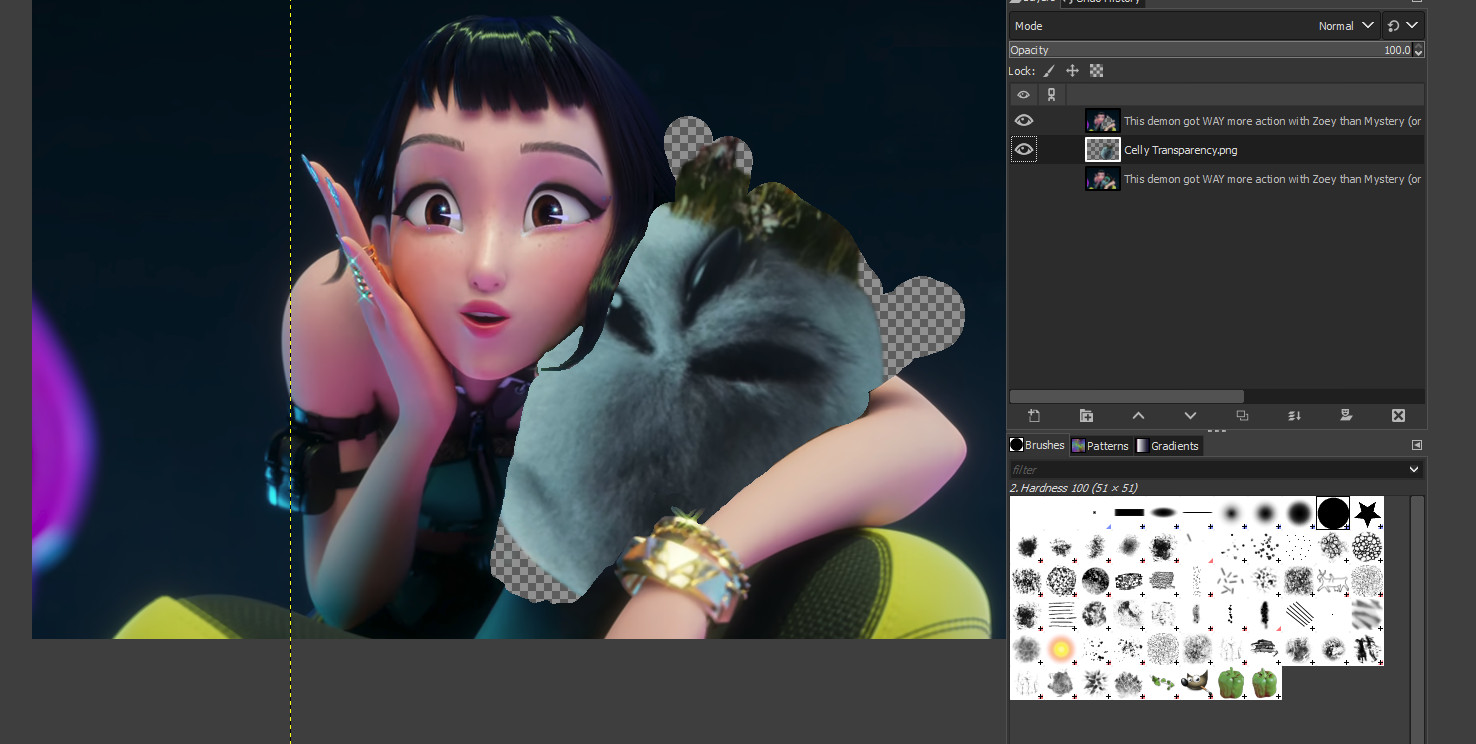Image resolution: width=1476 pixels, height=744 pixels.
Task: Select the animal outline brush
Action: pyautogui.click(x=1333, y=581)
